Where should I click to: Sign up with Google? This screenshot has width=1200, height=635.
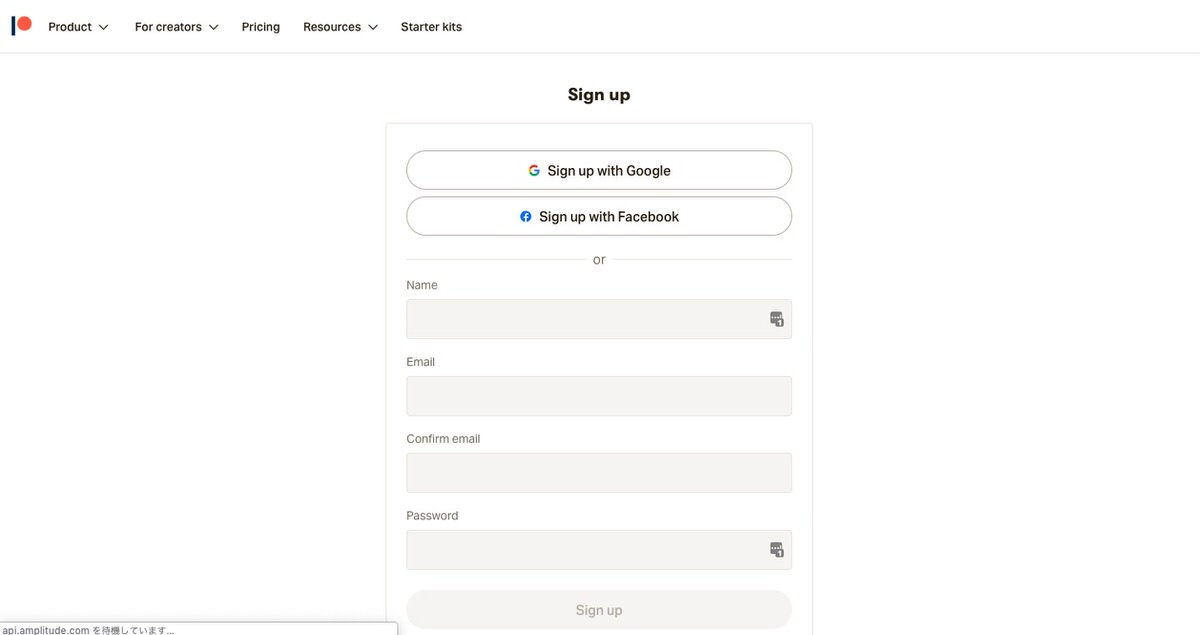pyautogui.click(x=599, y=170)
